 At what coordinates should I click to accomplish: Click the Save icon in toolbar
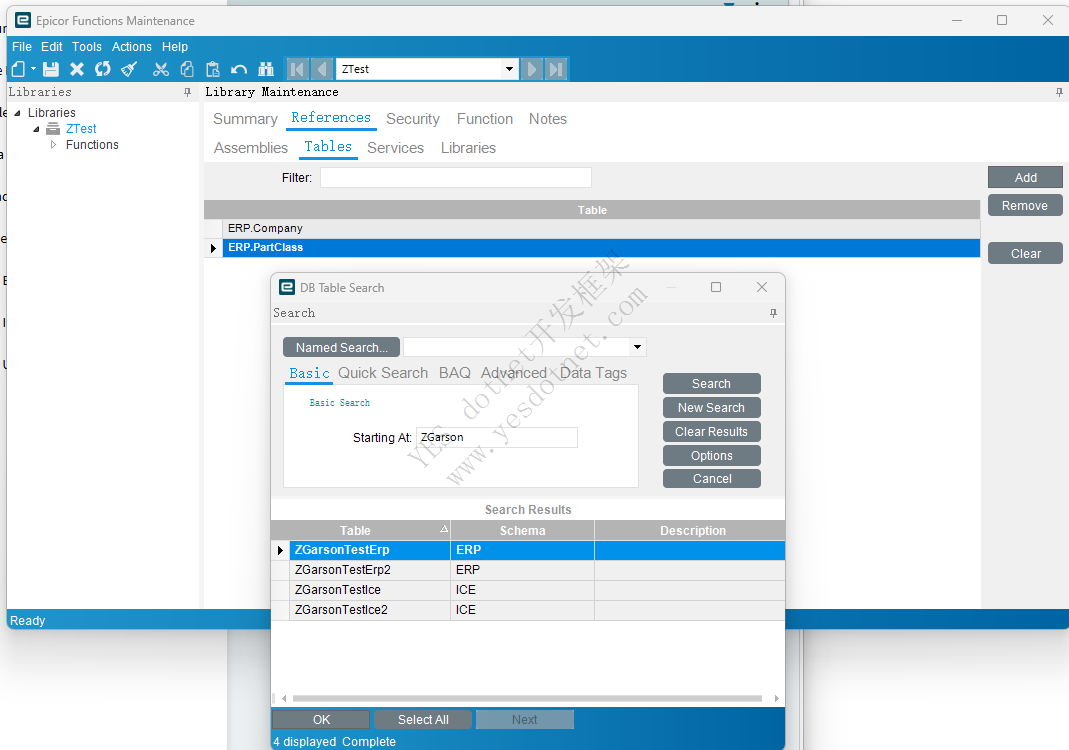[51, 69]
